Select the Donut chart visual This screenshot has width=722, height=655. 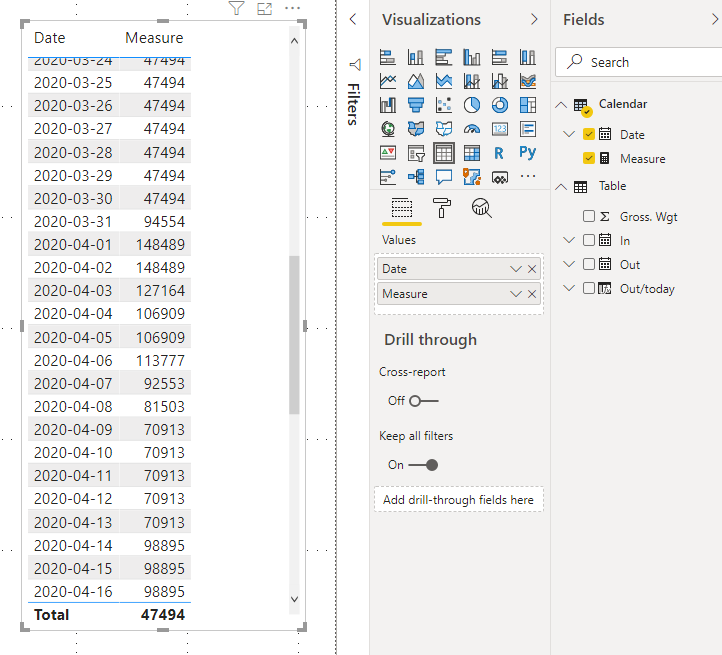coord(500,105)
